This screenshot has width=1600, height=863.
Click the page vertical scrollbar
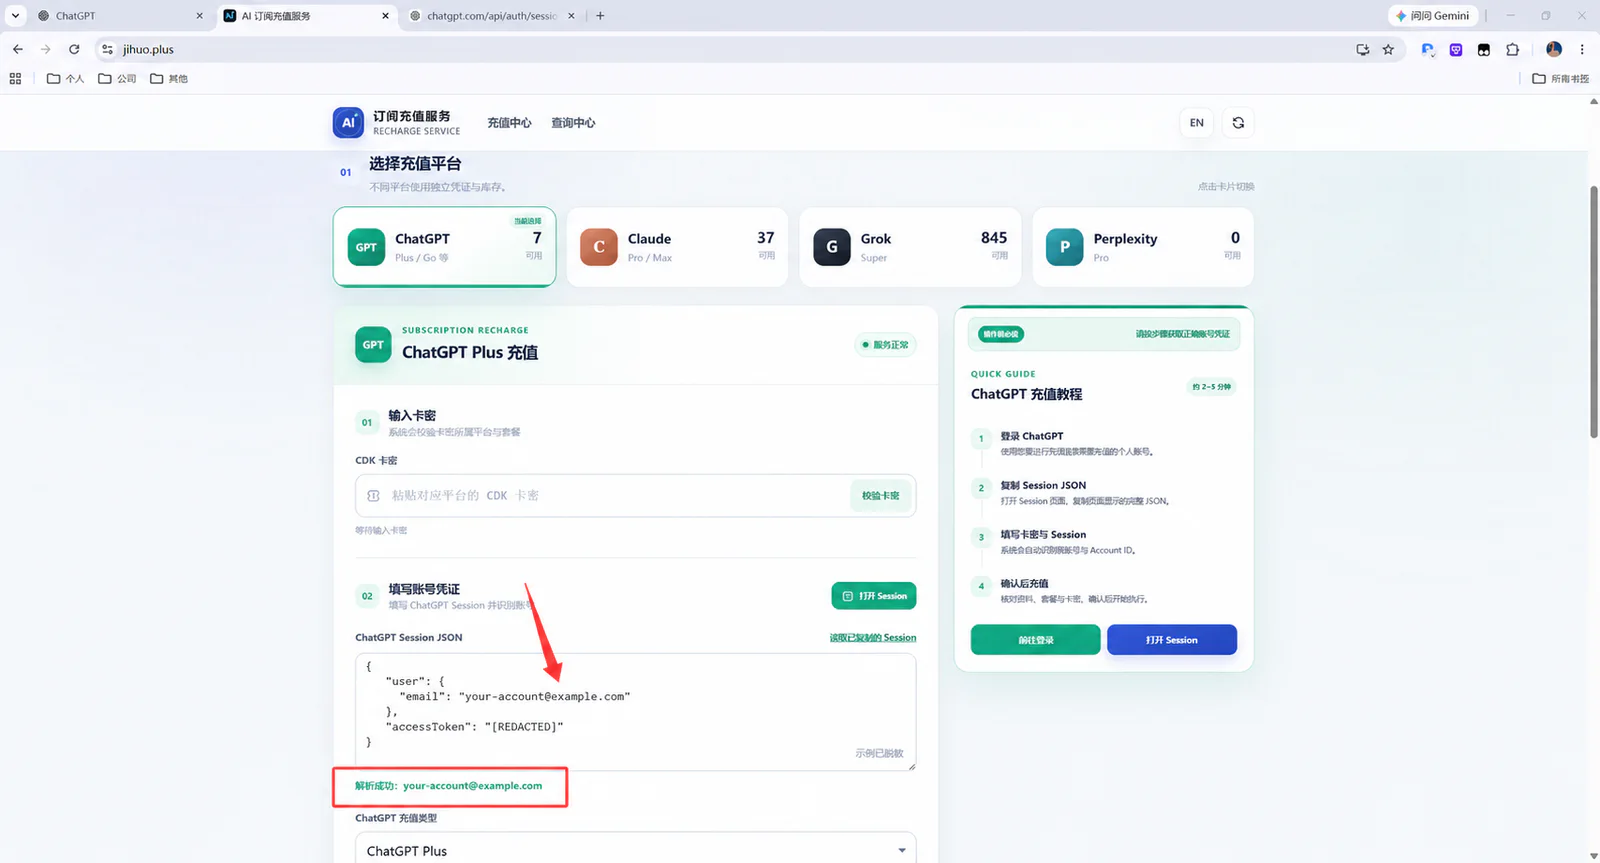(1594, 312)
